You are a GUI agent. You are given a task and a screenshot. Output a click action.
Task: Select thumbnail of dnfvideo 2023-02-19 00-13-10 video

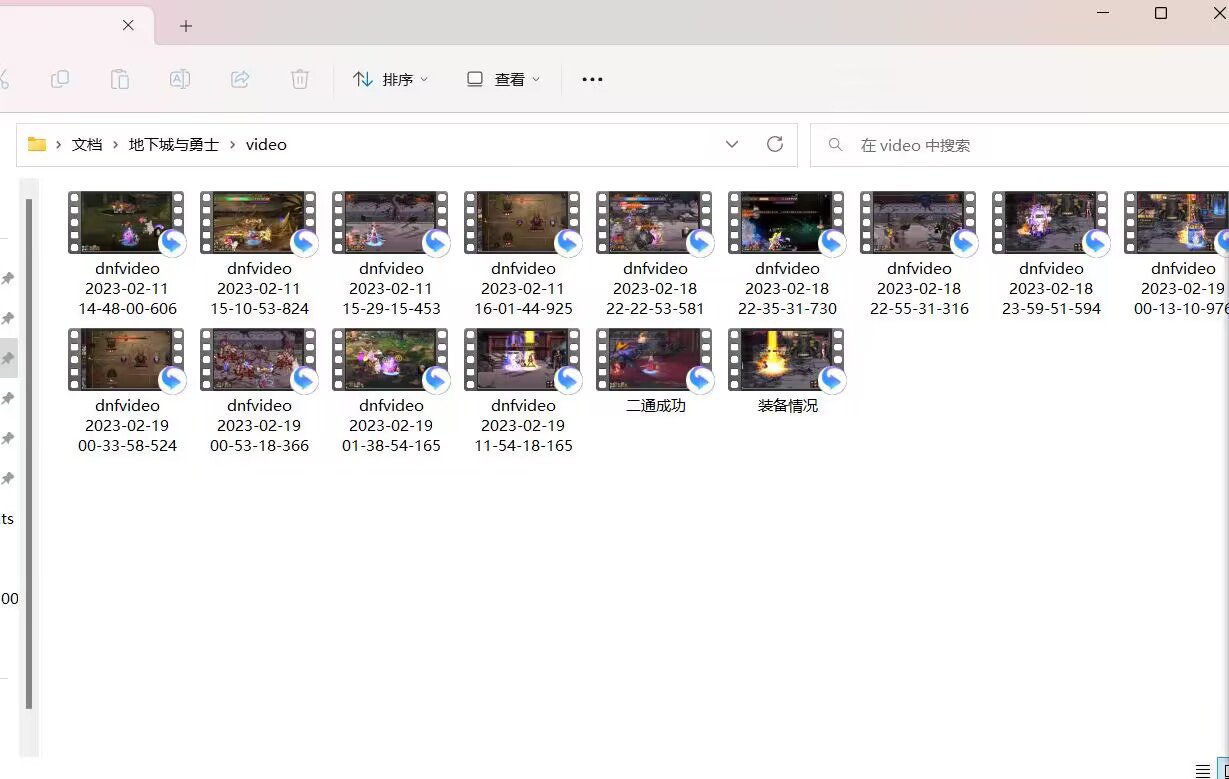[x=1177, y=223]
